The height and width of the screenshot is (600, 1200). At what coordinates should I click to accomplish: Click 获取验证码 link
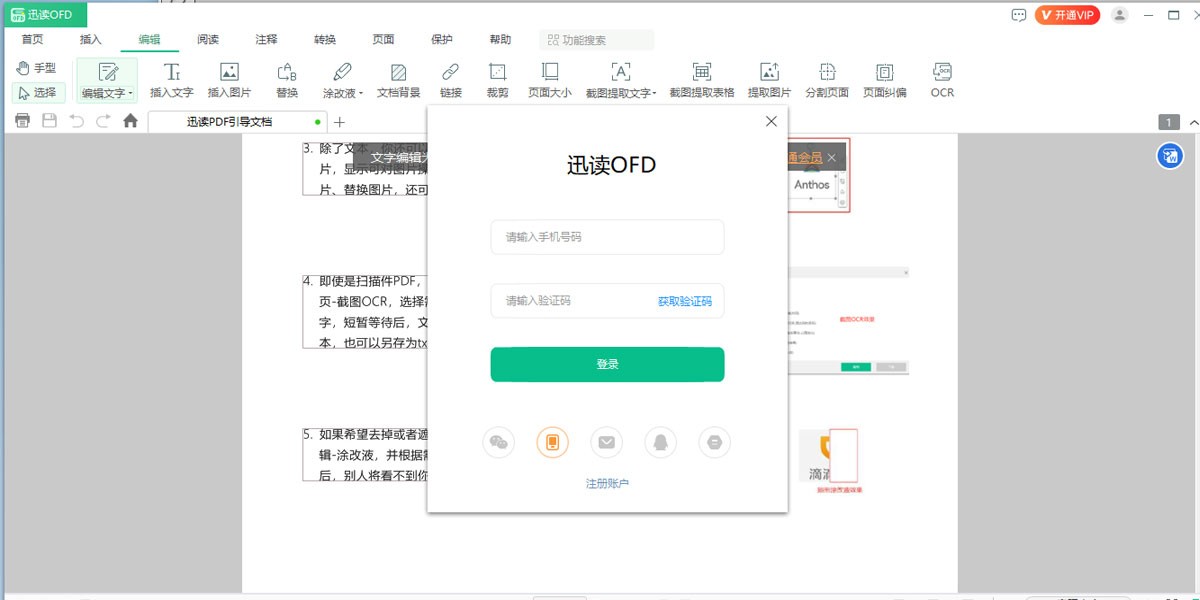[685, 301]
